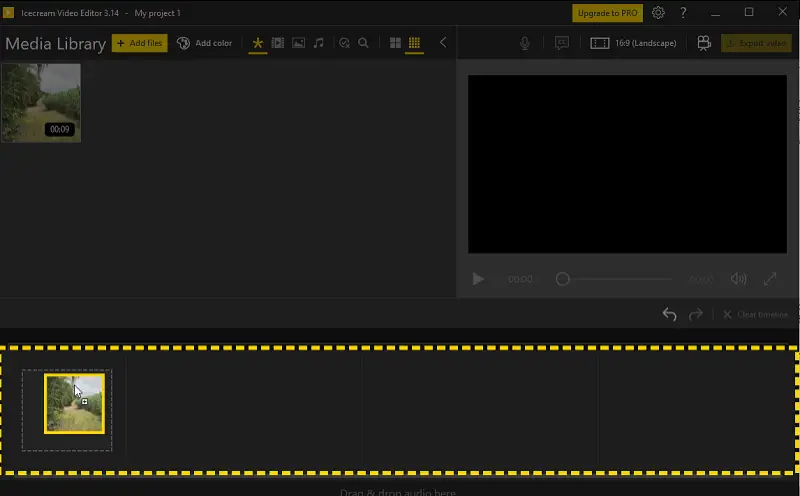Filter media library by video files
800x496 pixels.
click(x=278, y=43)
